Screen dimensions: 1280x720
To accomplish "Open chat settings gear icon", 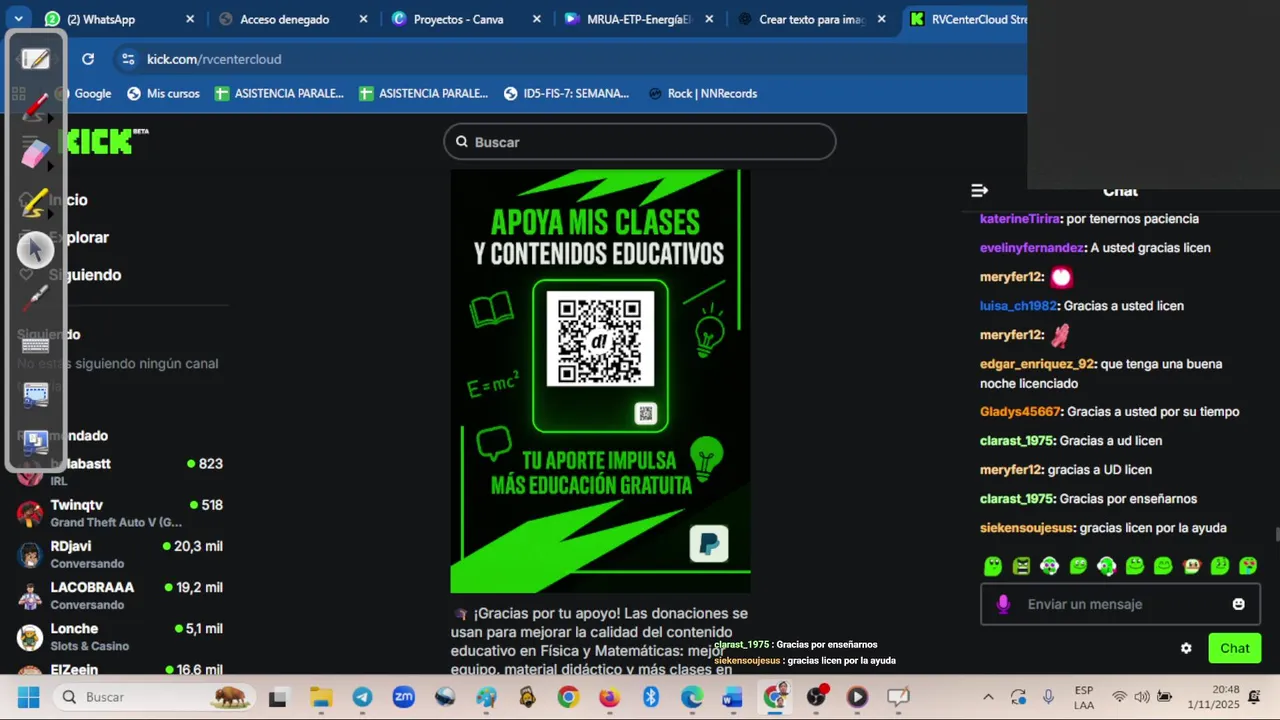I will [x=1186, y=648].
